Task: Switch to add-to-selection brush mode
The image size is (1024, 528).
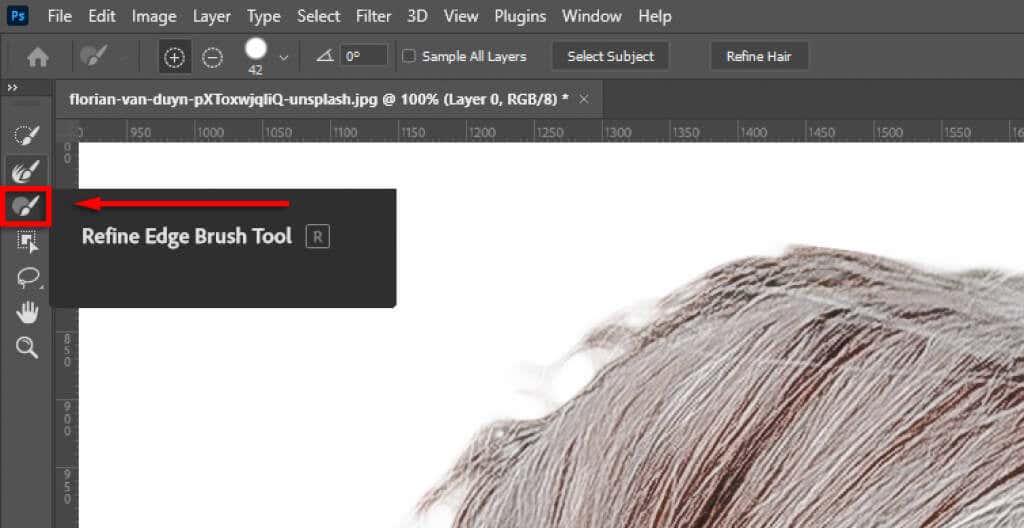Action: (174, 57)
